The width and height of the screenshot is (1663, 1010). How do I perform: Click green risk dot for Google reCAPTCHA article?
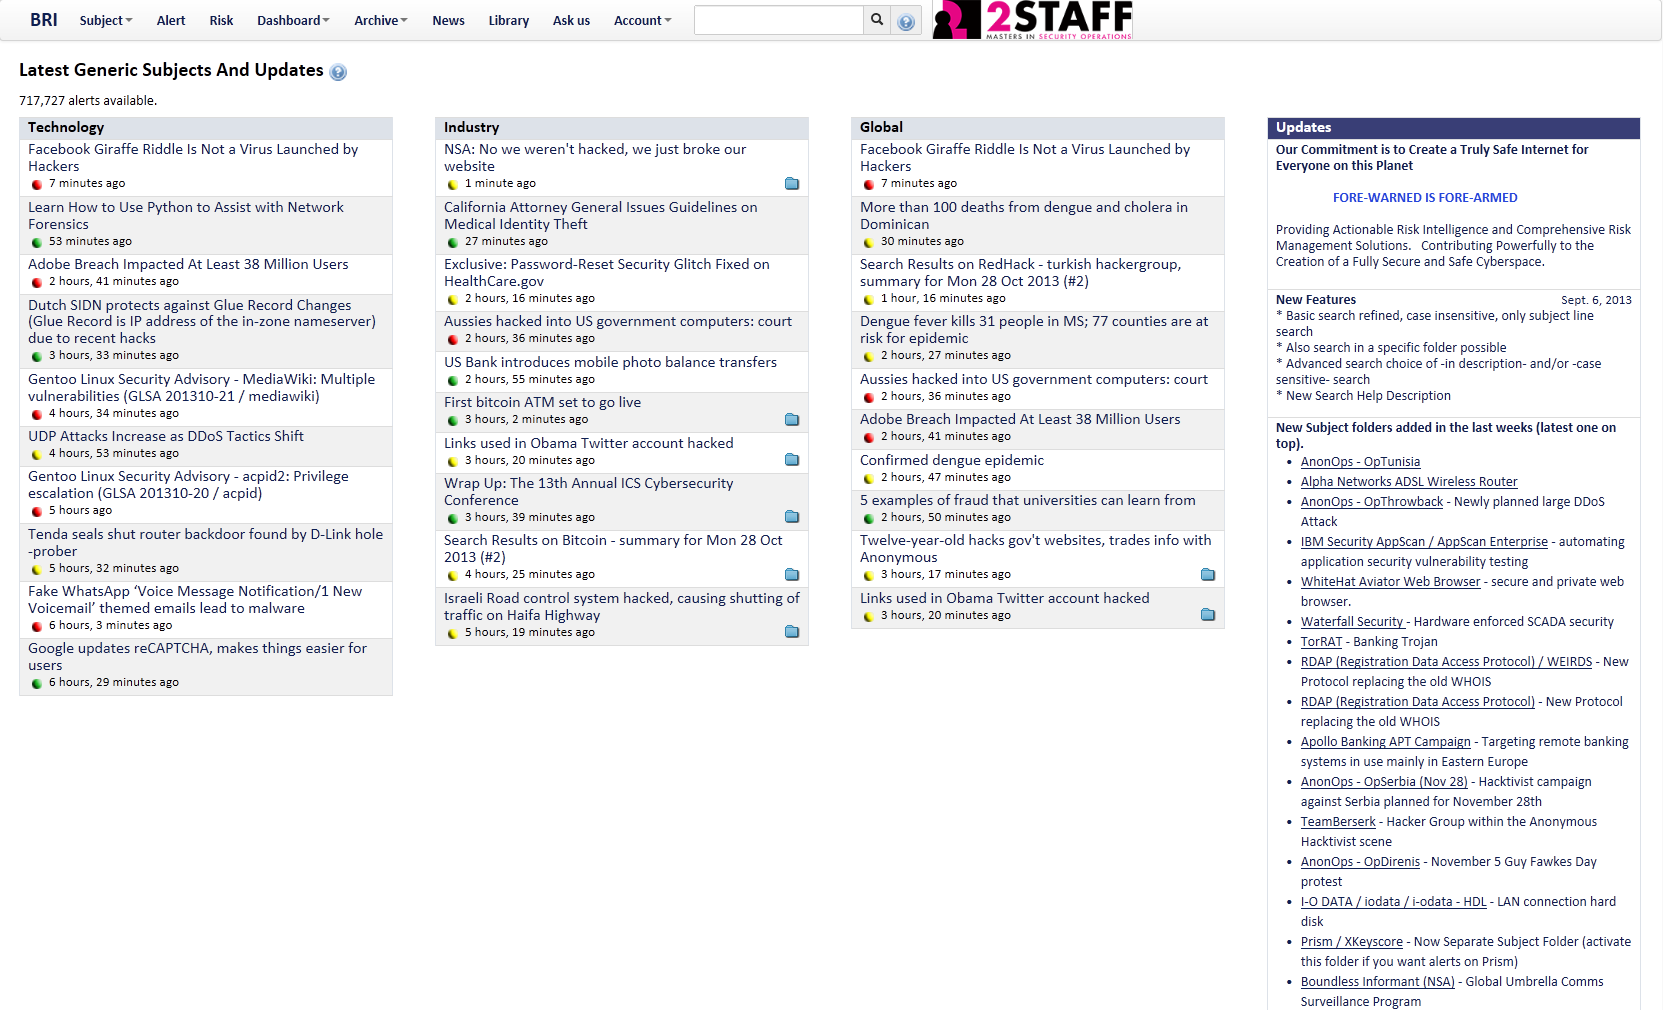pos(37,684)
